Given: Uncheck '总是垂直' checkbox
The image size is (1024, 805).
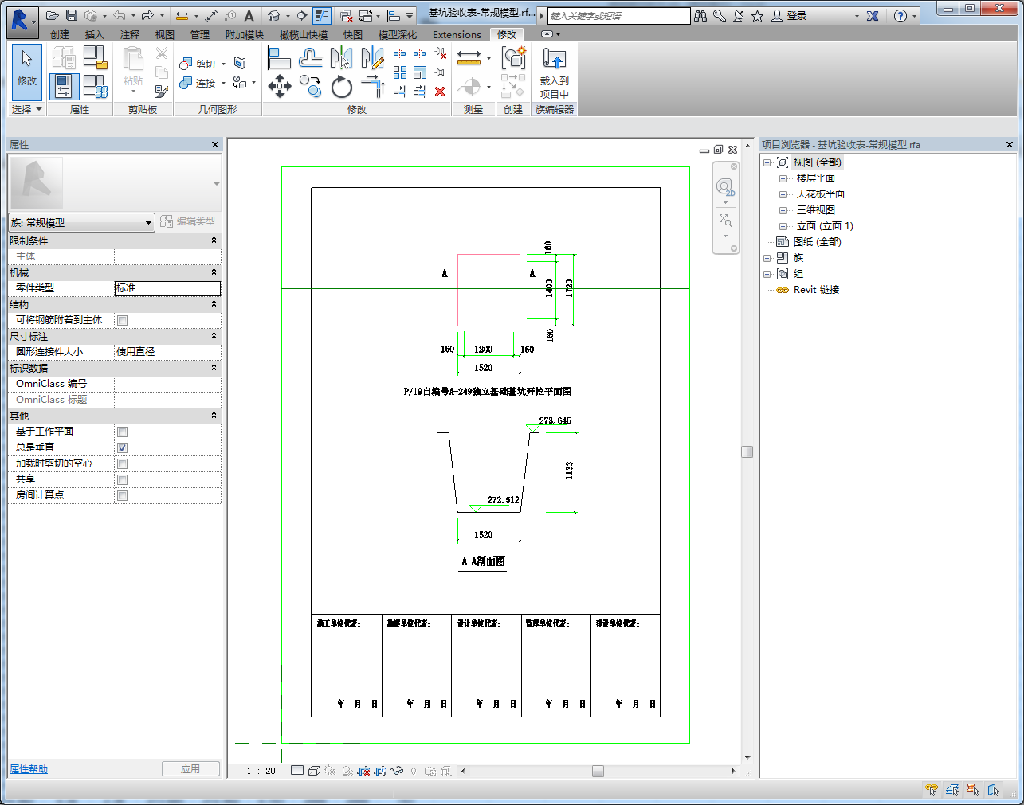Looking at the screenshot, I should click(122, 447).
